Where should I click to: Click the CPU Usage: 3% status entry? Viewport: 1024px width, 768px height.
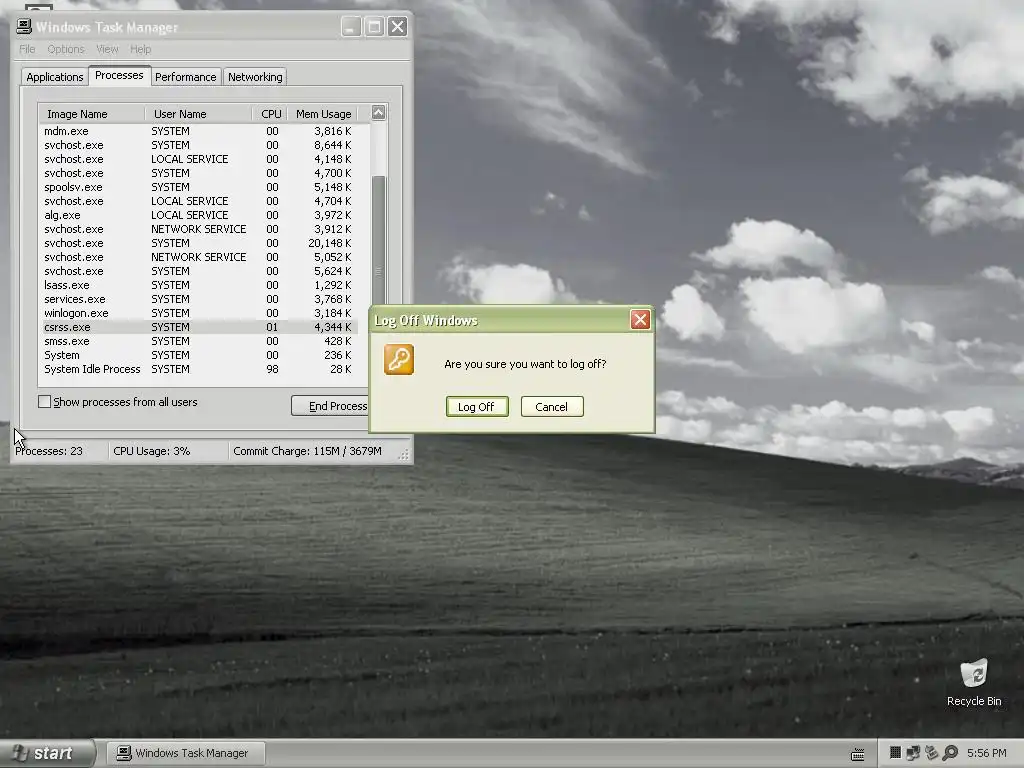click(168, 451)
